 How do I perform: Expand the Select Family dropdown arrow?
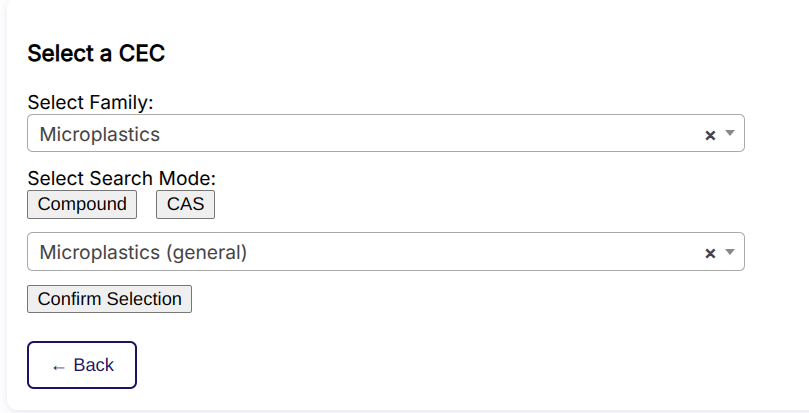point(730,134)
